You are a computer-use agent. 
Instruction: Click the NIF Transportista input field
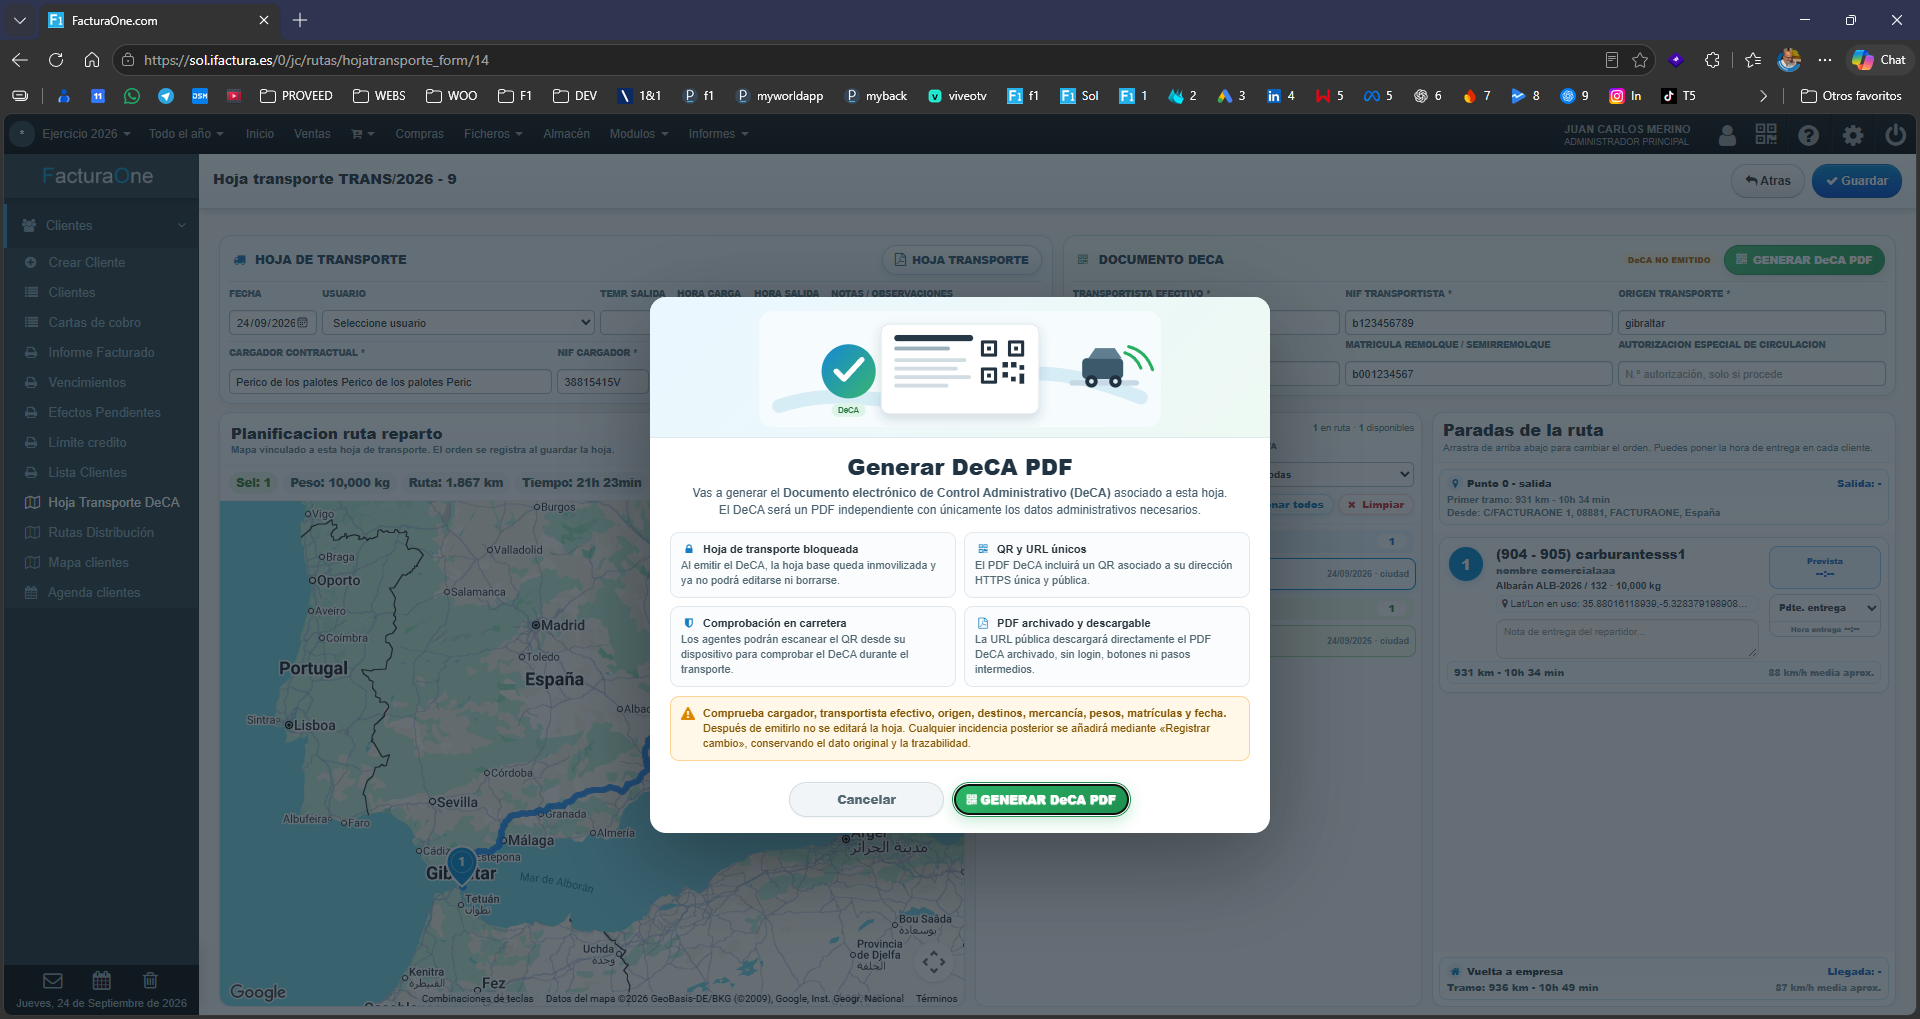1477,323
